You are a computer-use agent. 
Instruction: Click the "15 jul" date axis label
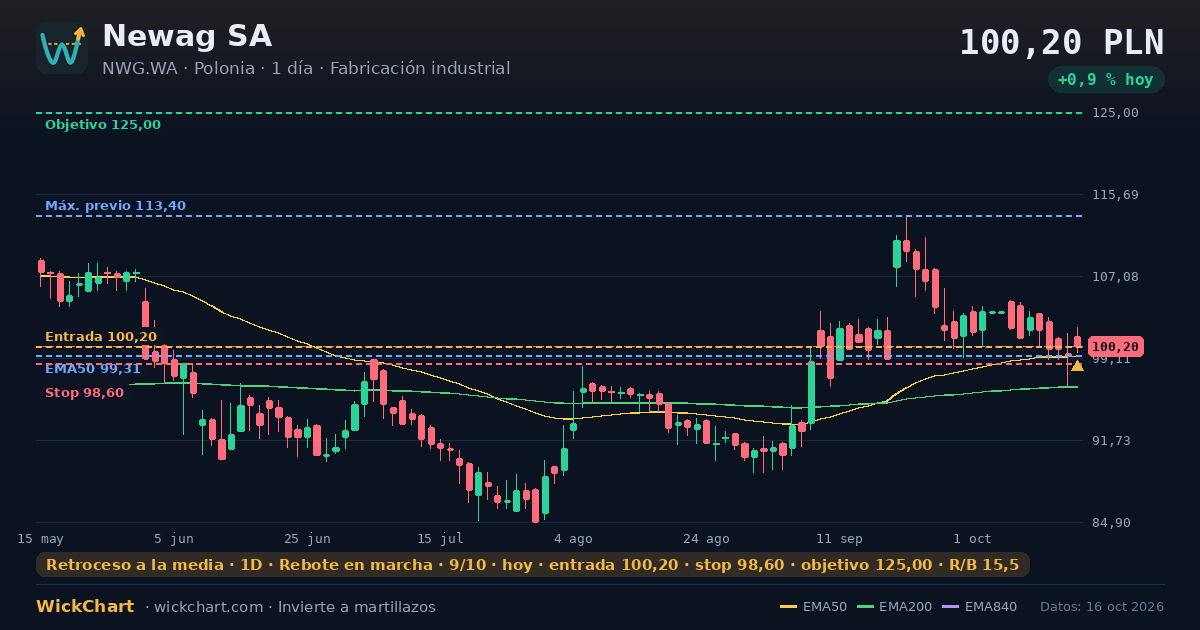coord(440,539)
